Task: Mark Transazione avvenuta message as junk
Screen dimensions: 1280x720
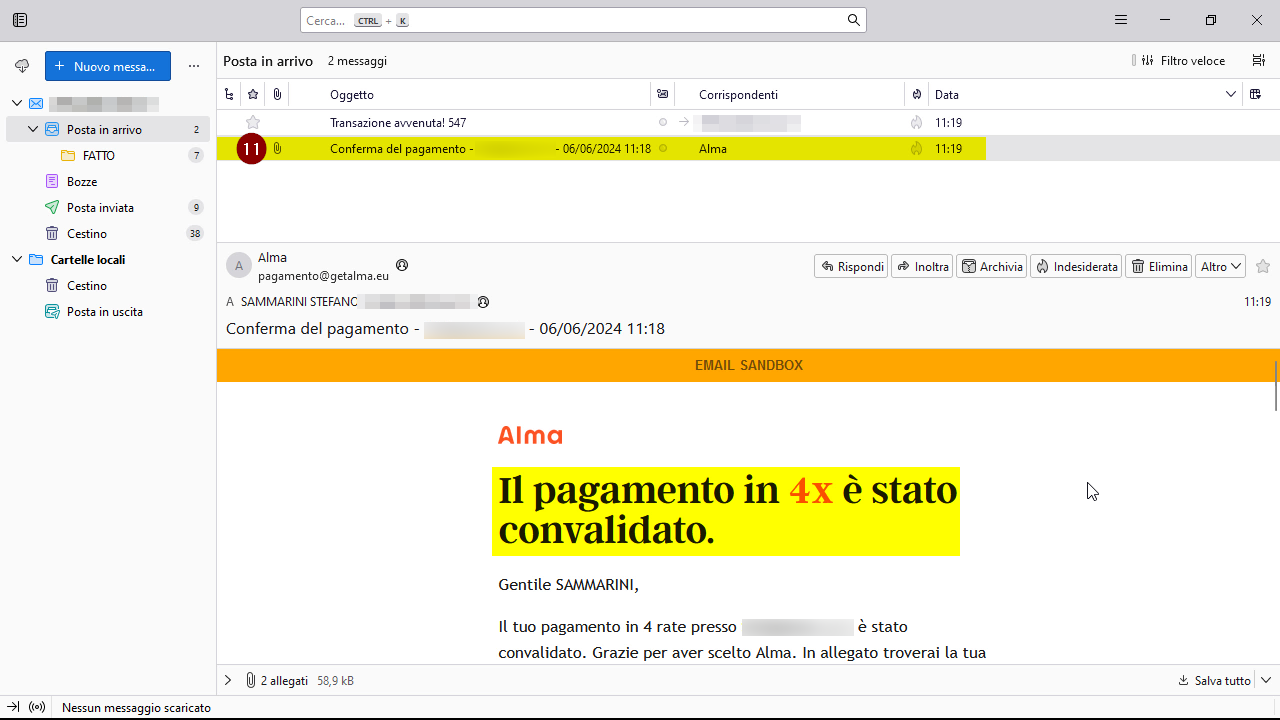Action: (x=917, y=122)
